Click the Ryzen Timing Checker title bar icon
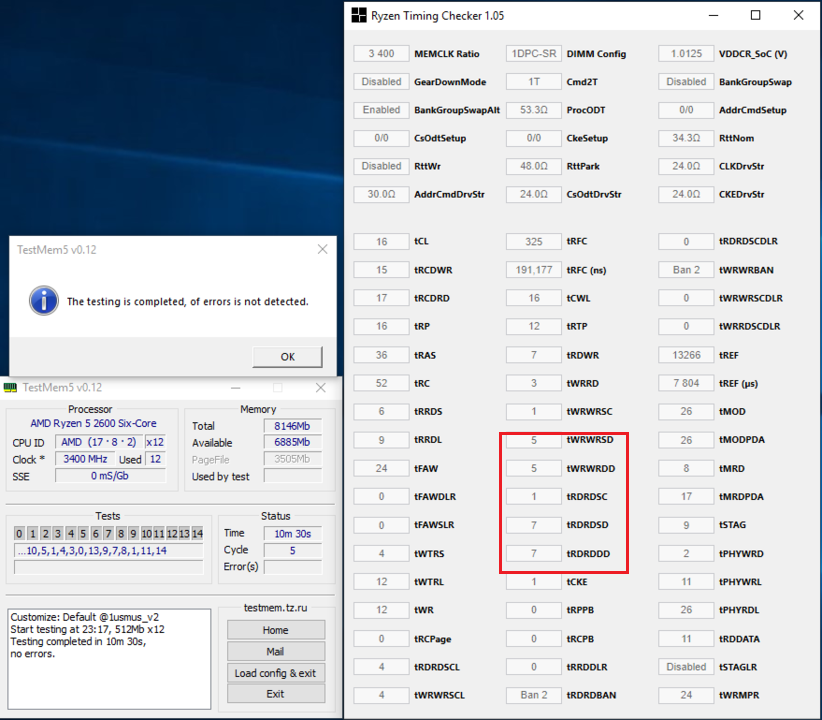The image size is (822, 720). pyautogui.click(x=359, y=15)
